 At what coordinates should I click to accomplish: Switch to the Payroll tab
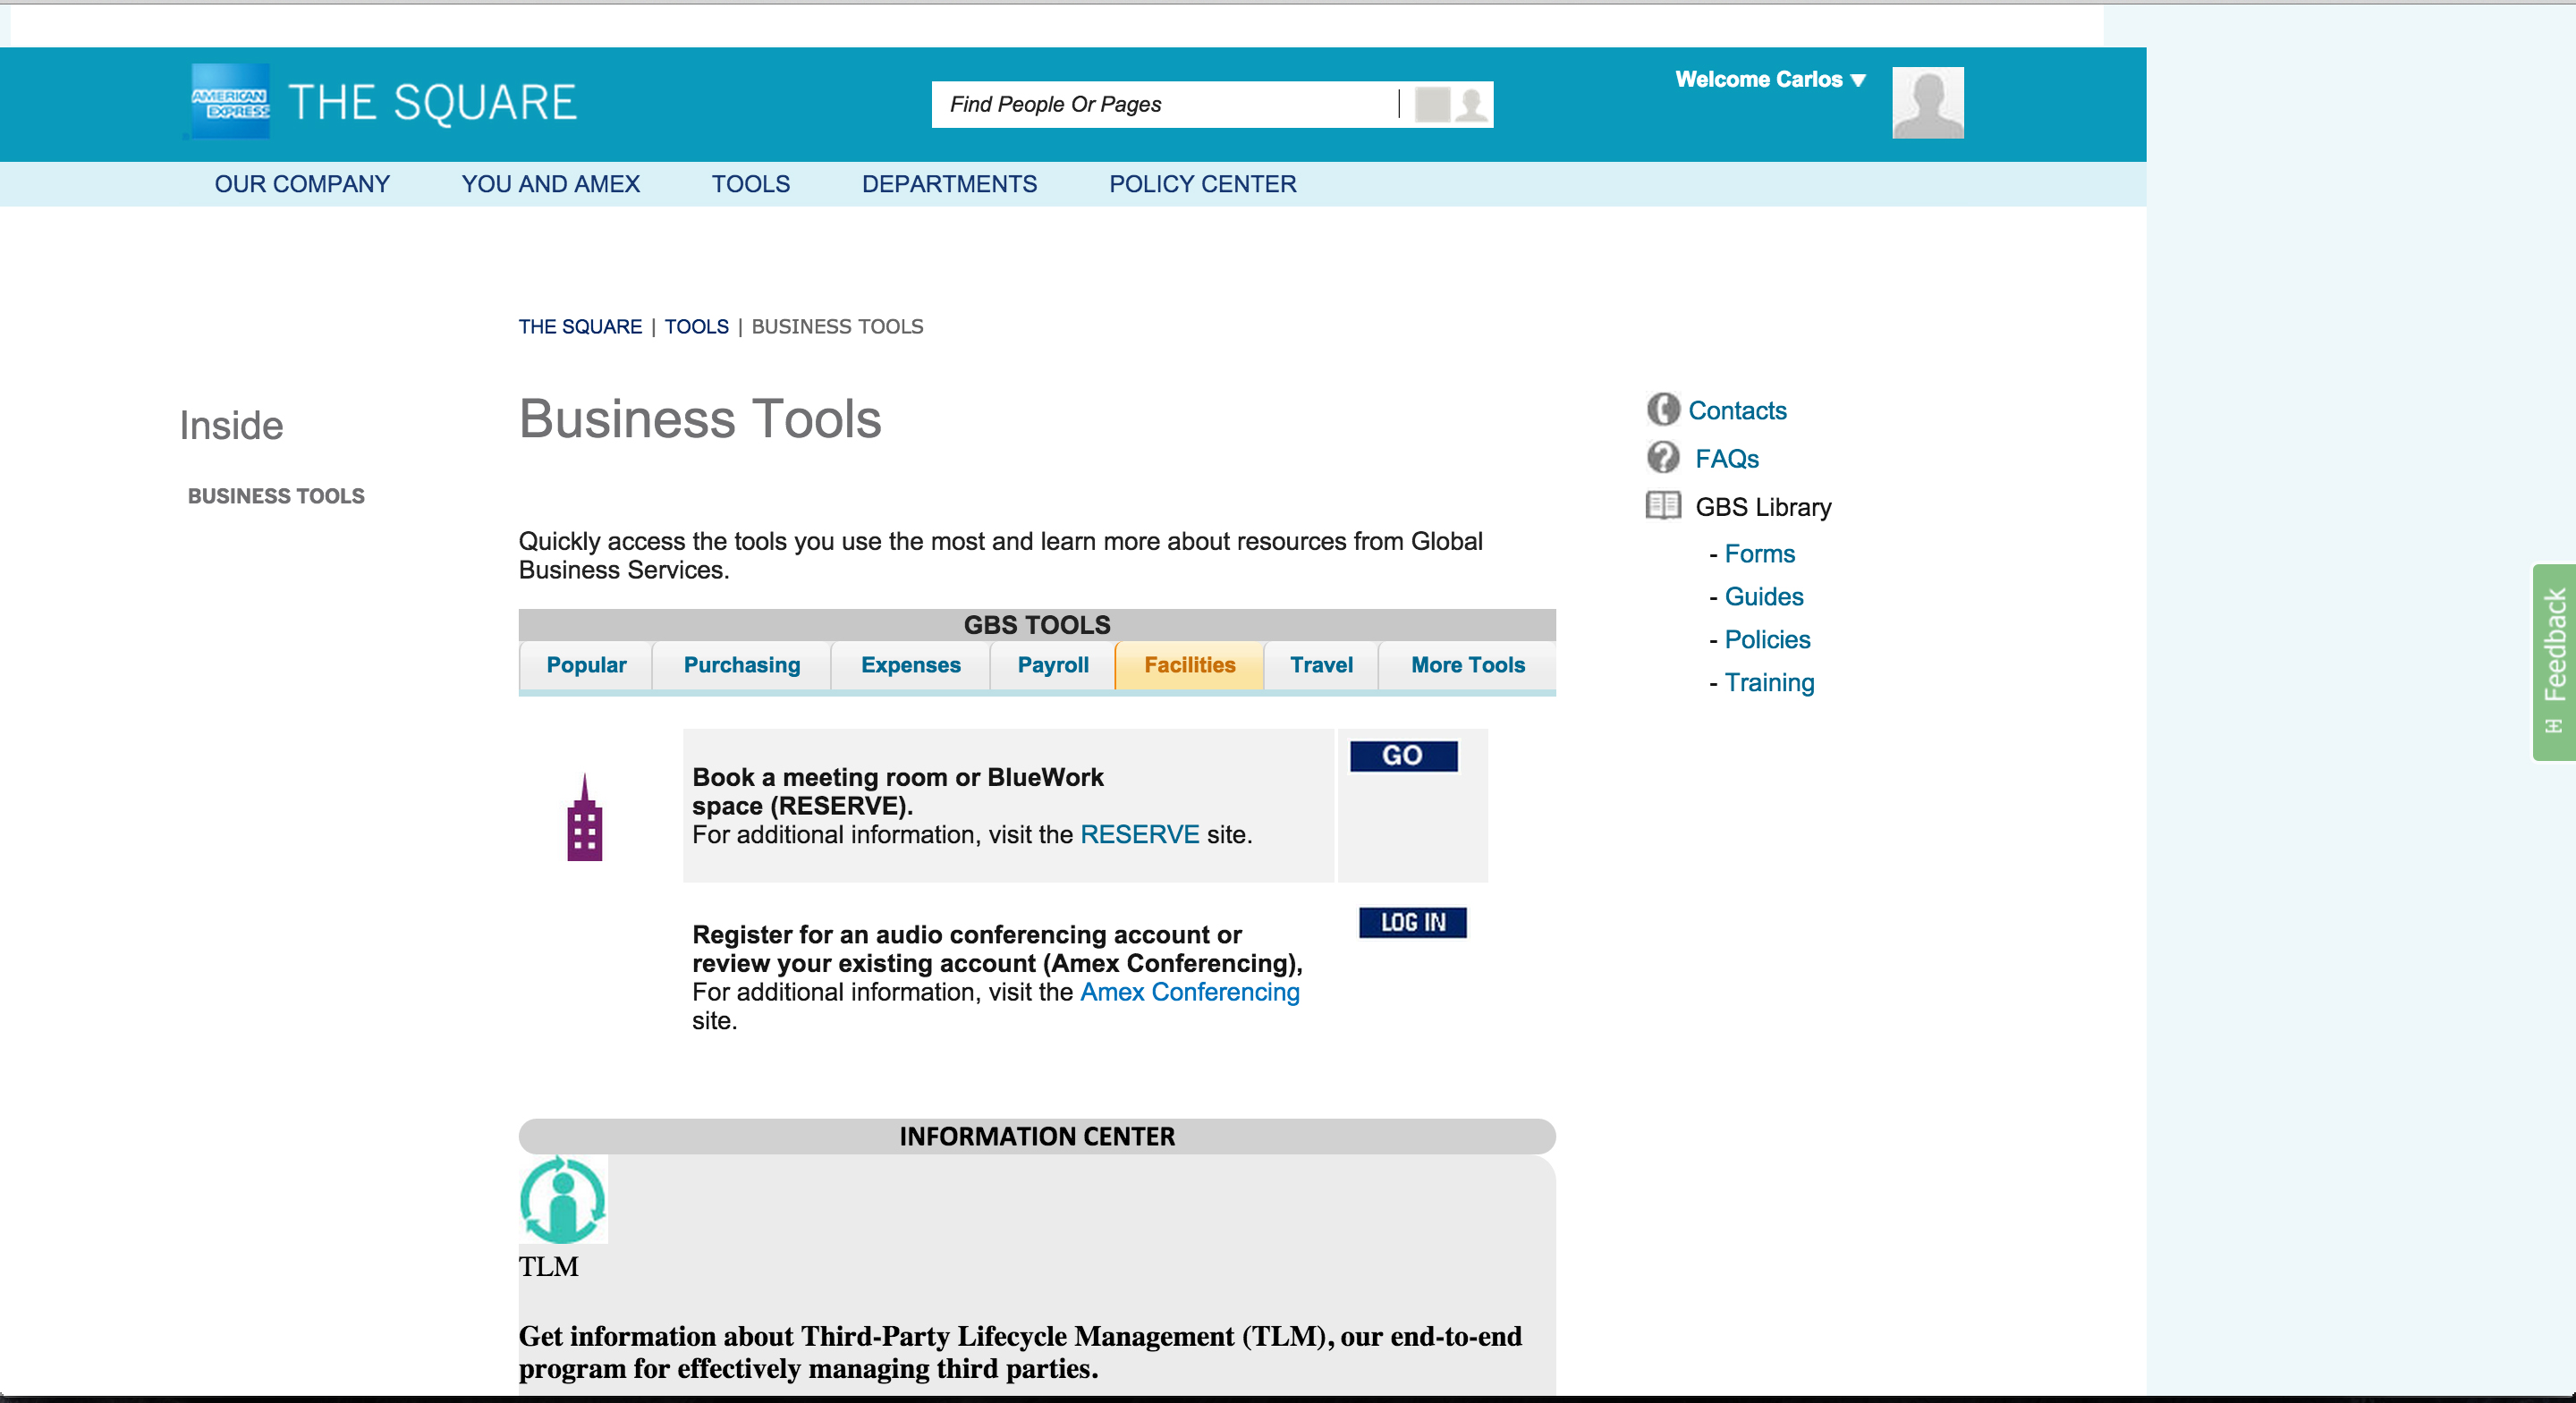tap(1053, 665)
